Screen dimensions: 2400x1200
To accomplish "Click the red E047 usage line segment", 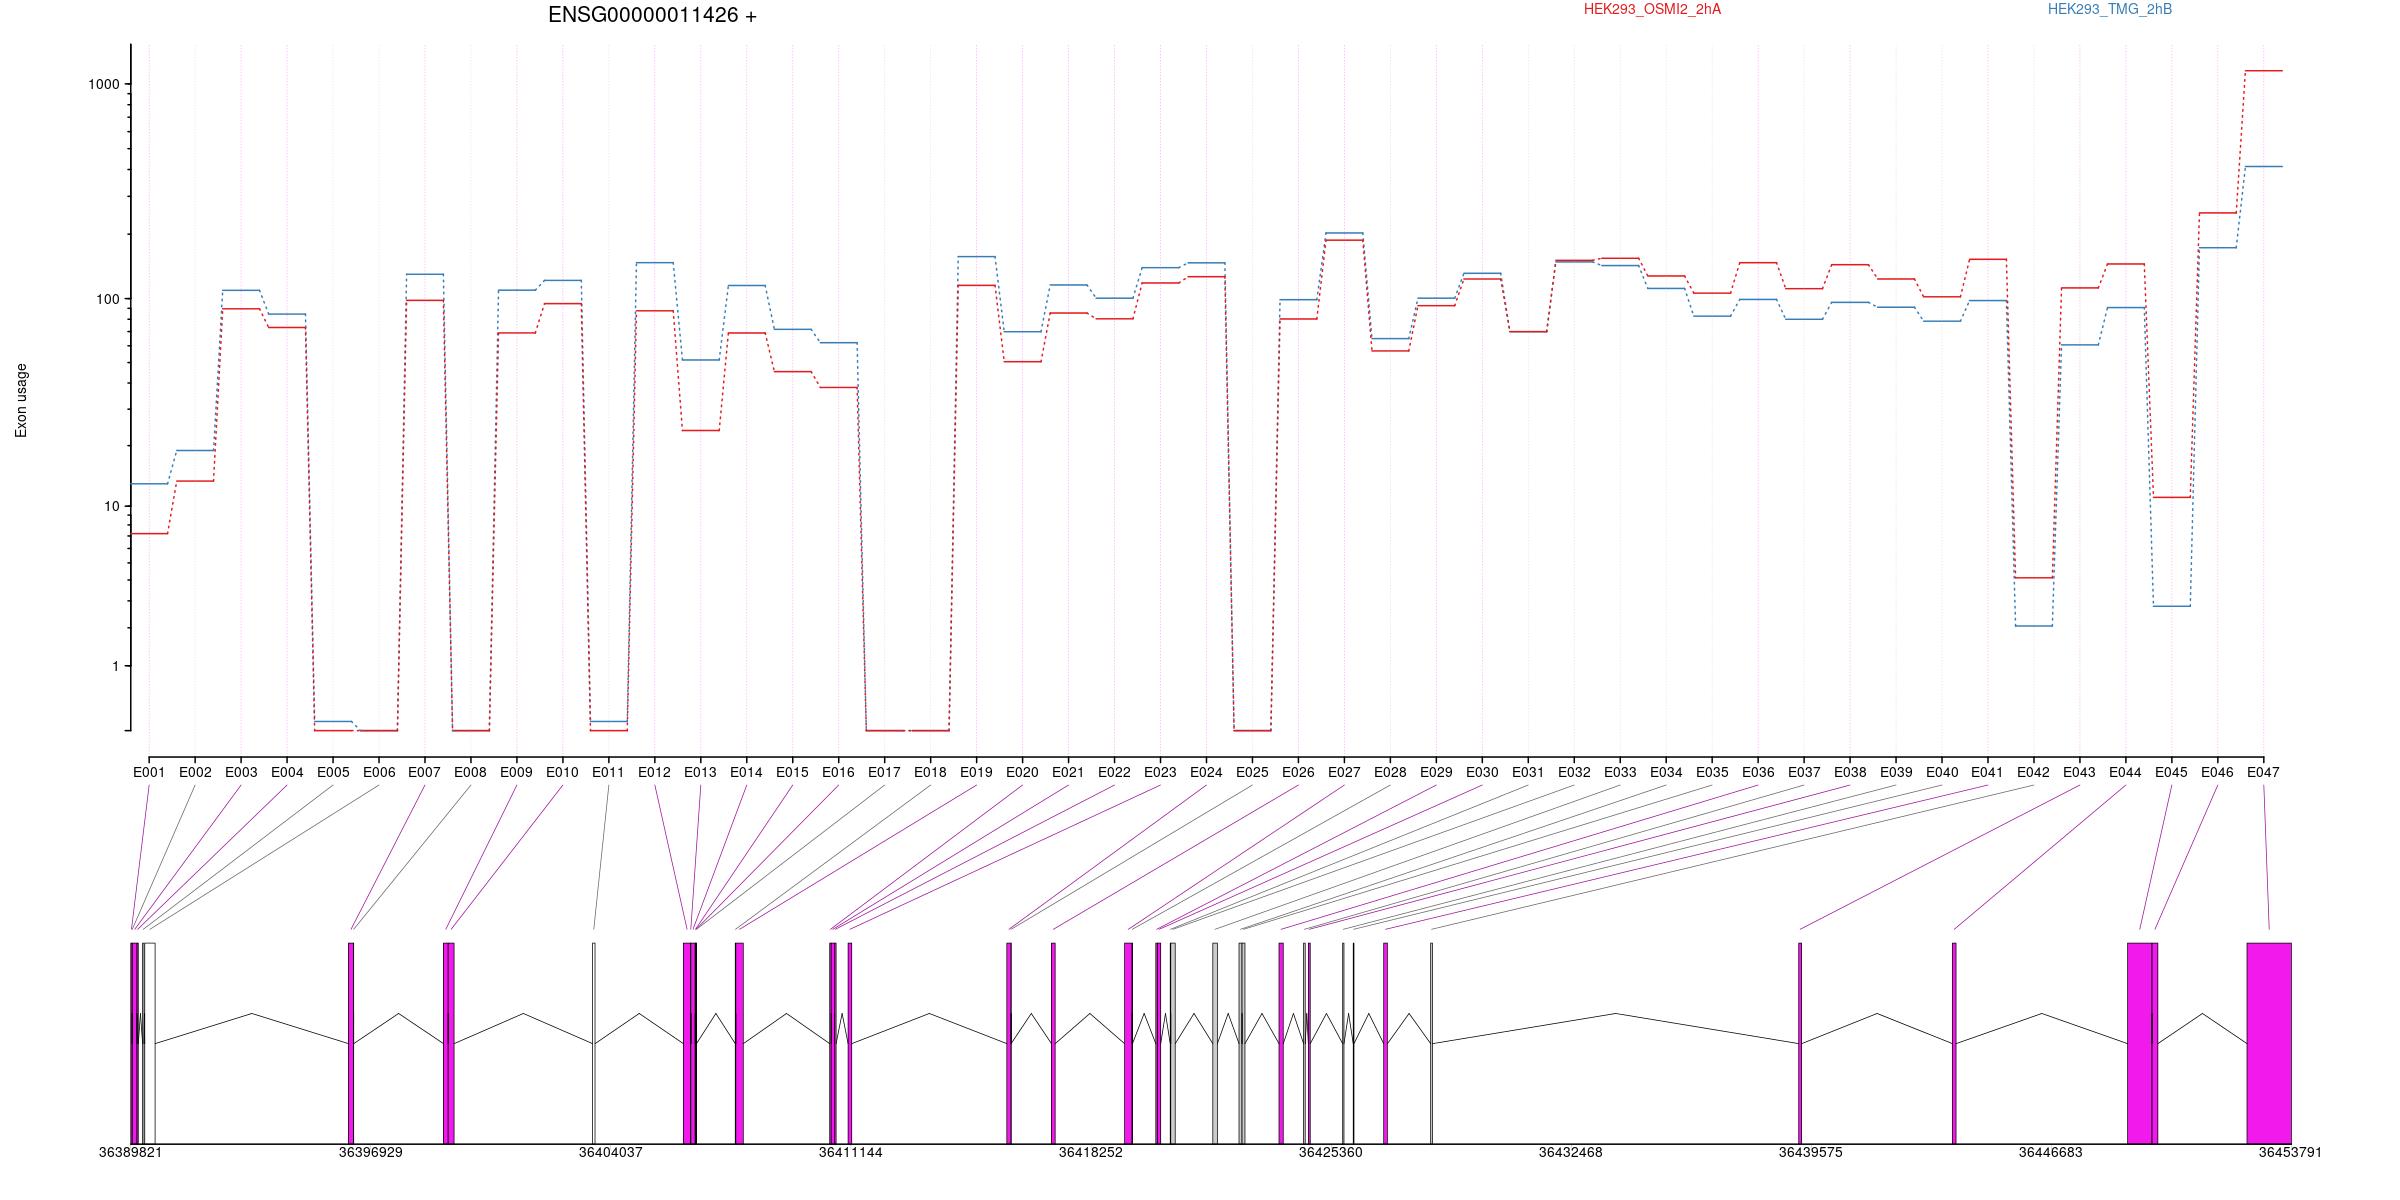I will pos(2263,71).
